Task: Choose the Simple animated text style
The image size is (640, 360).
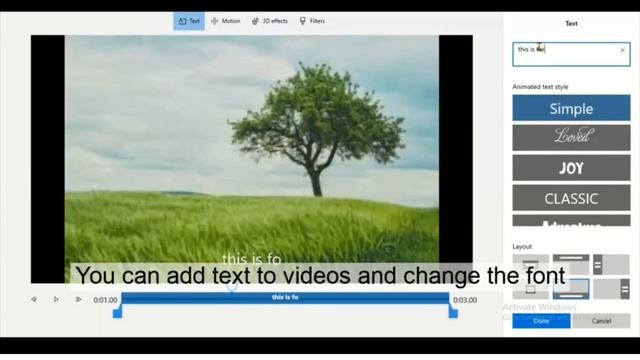Action: click(x=571, y=108)
